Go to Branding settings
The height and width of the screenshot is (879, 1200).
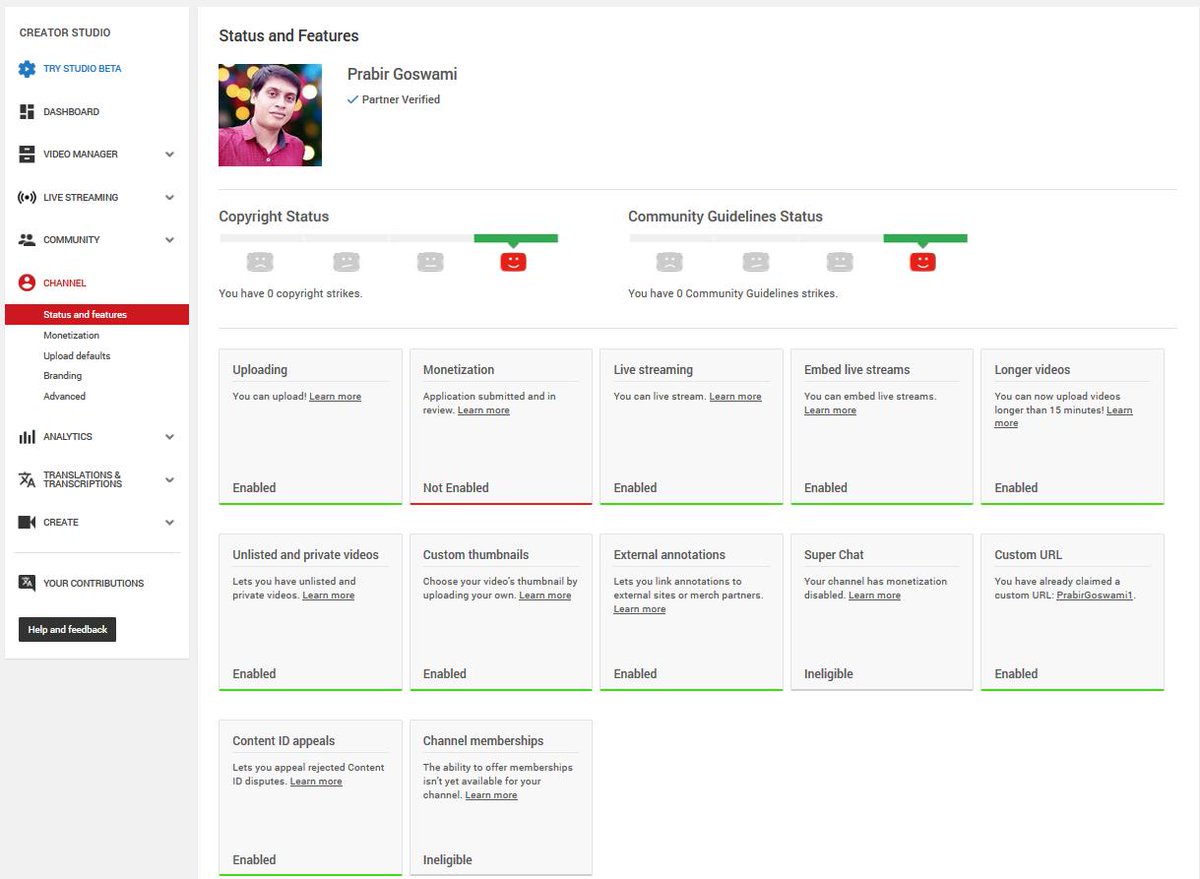[x=62, y=376]
